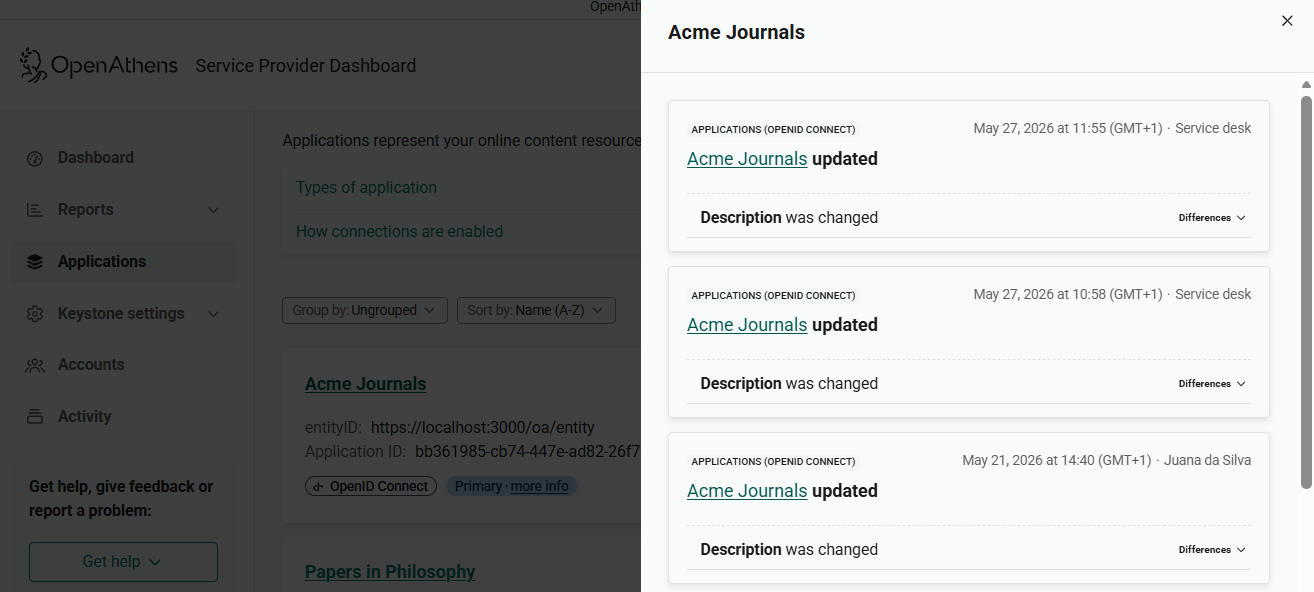Open Acme Journals link in application list
This screenshot has width=1314, height=592.
pyautogui.click(x=365, y=384)
